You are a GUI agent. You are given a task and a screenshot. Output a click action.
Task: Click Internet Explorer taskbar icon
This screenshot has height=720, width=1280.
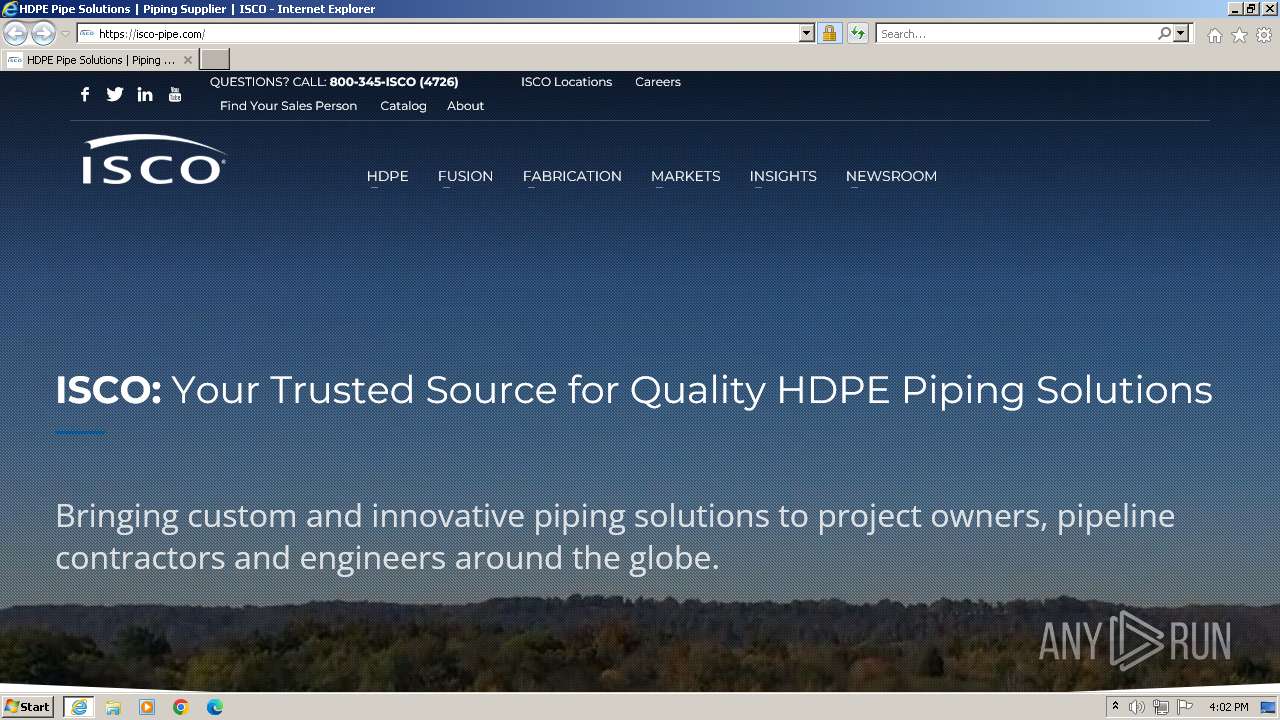click(x=79, y=707)
